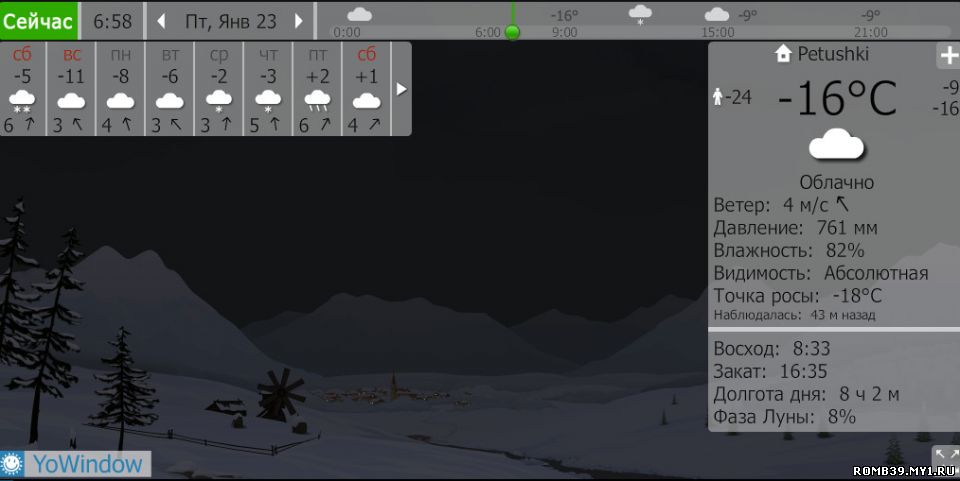This screenshot has width=960, height=481.
Task: Click the green time slider handle on the timeline
Action: coord(513,32)
